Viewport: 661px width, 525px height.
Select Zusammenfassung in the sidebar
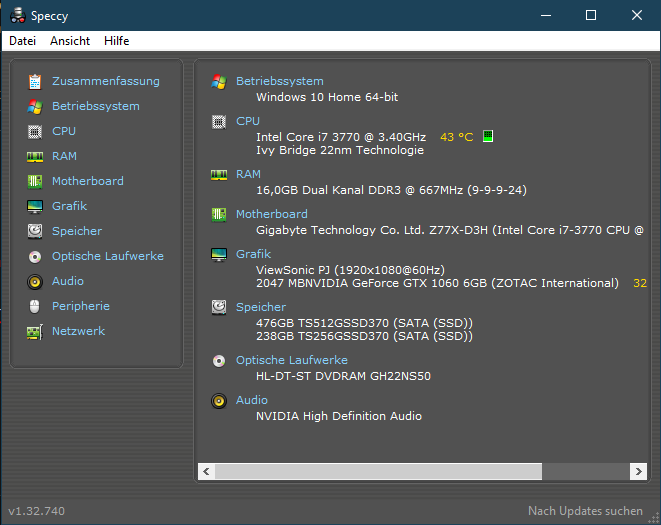click(106, 81)
